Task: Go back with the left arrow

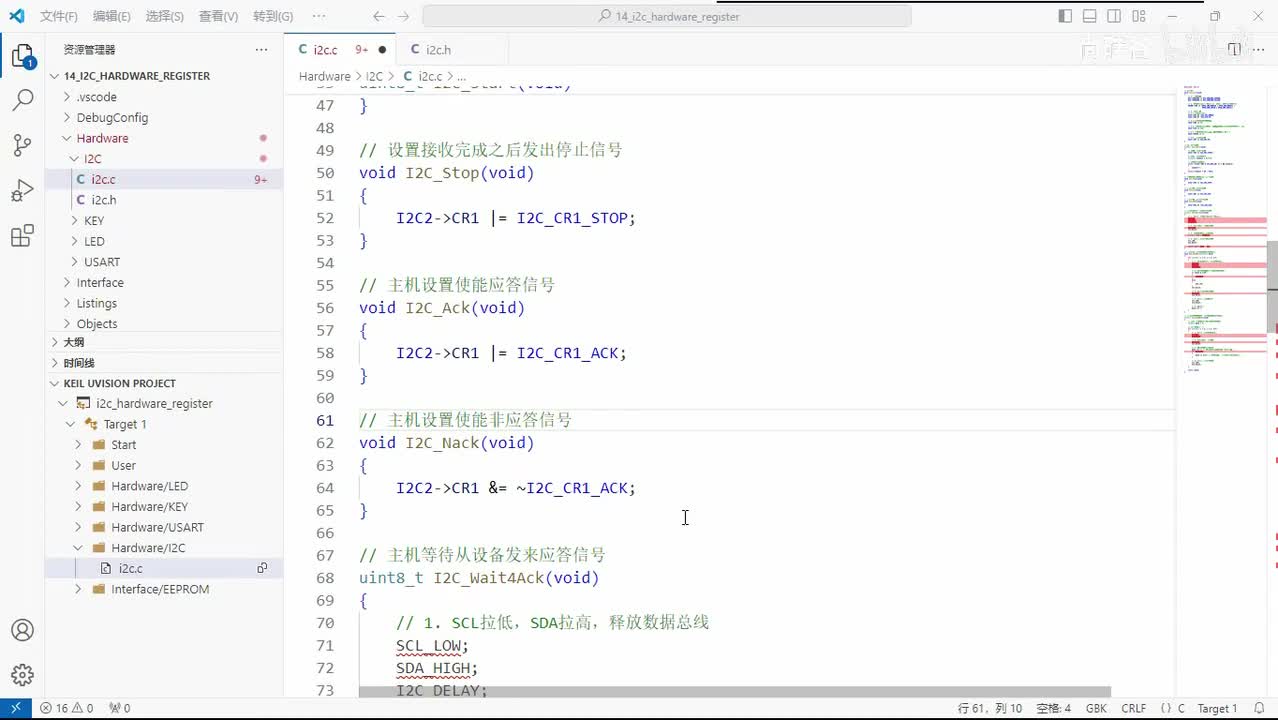Action: (378, 16)
